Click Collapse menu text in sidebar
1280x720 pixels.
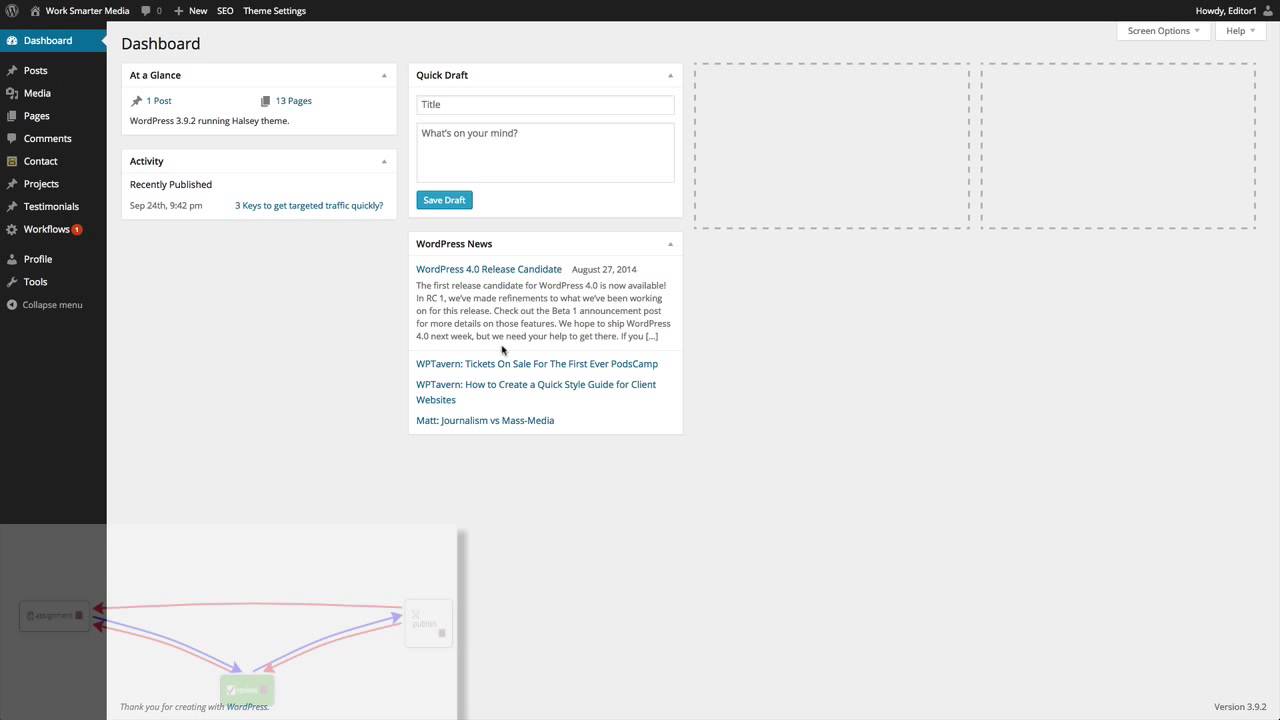[x=52, y=305]
